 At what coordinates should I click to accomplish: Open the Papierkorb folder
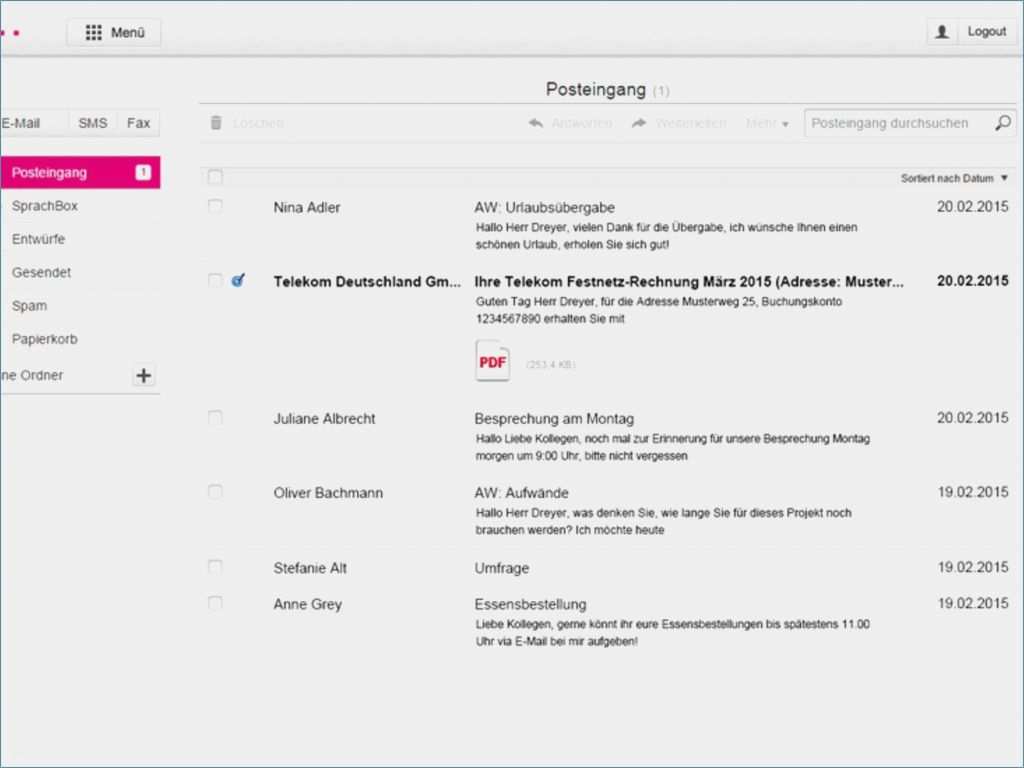click(x=45, y=339)
